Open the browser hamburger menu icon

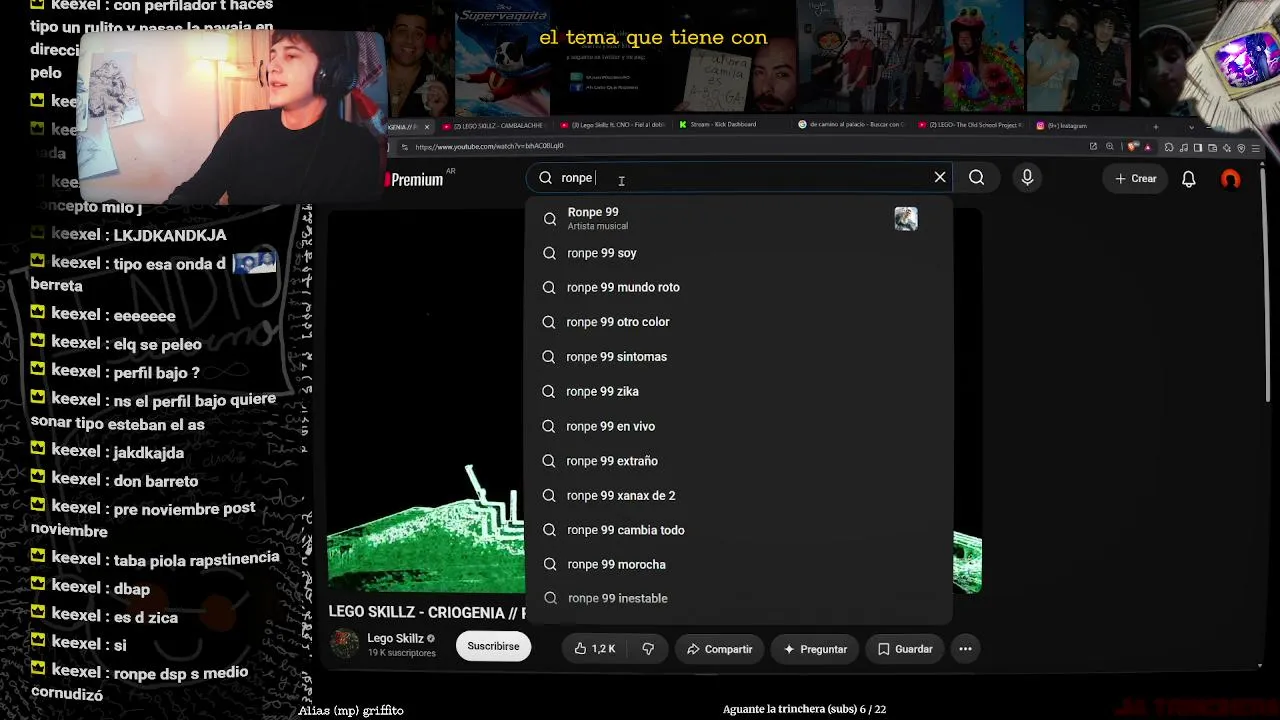(1256, 148)
